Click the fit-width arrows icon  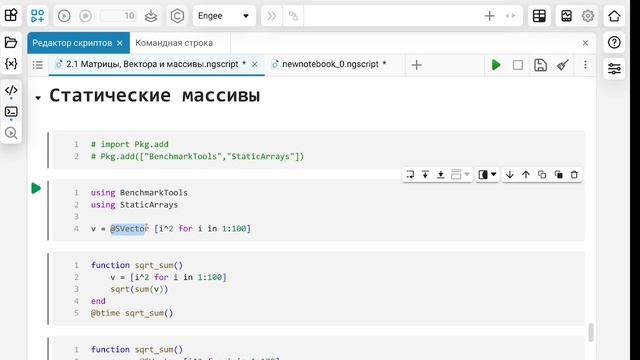pos(510,16)
